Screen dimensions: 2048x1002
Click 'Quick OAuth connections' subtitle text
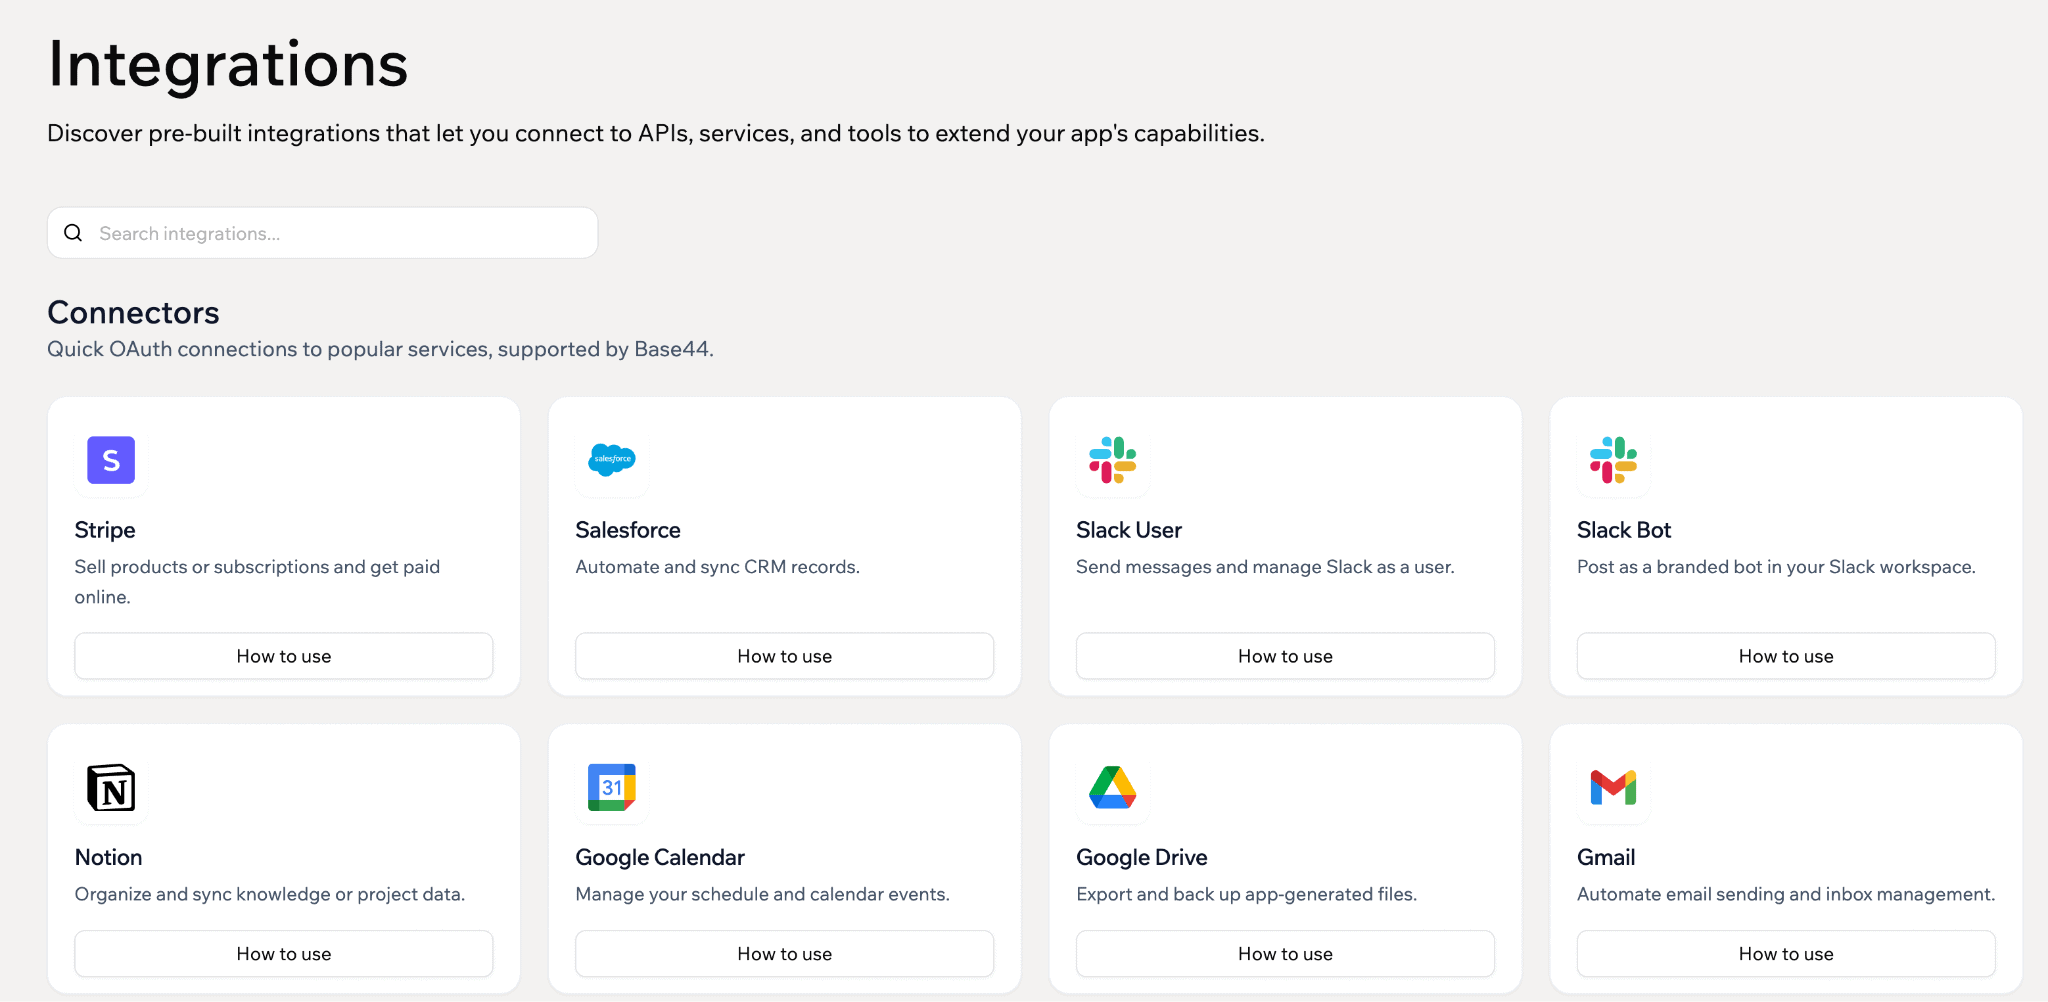380,349
